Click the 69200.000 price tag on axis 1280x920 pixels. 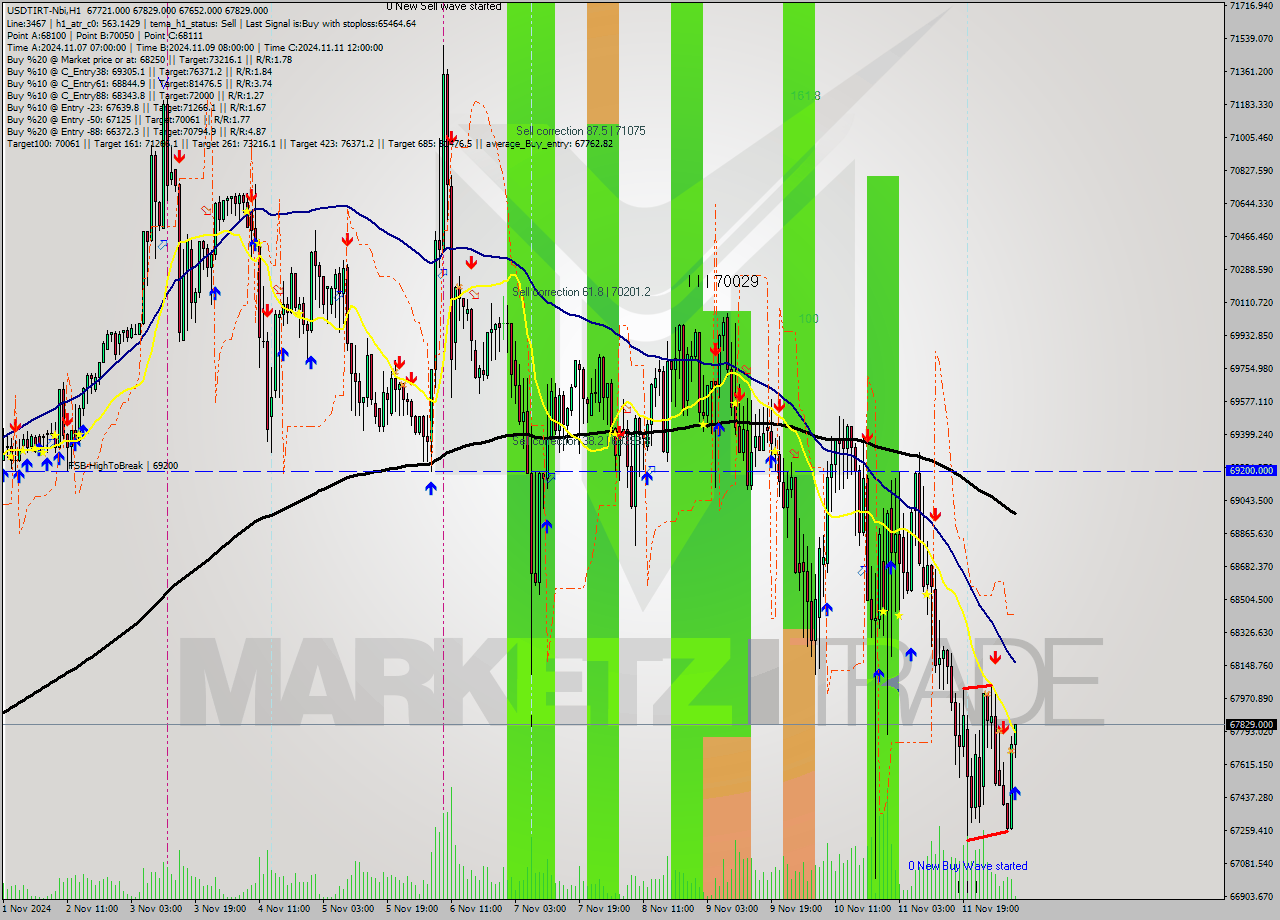pos(1251,470)
